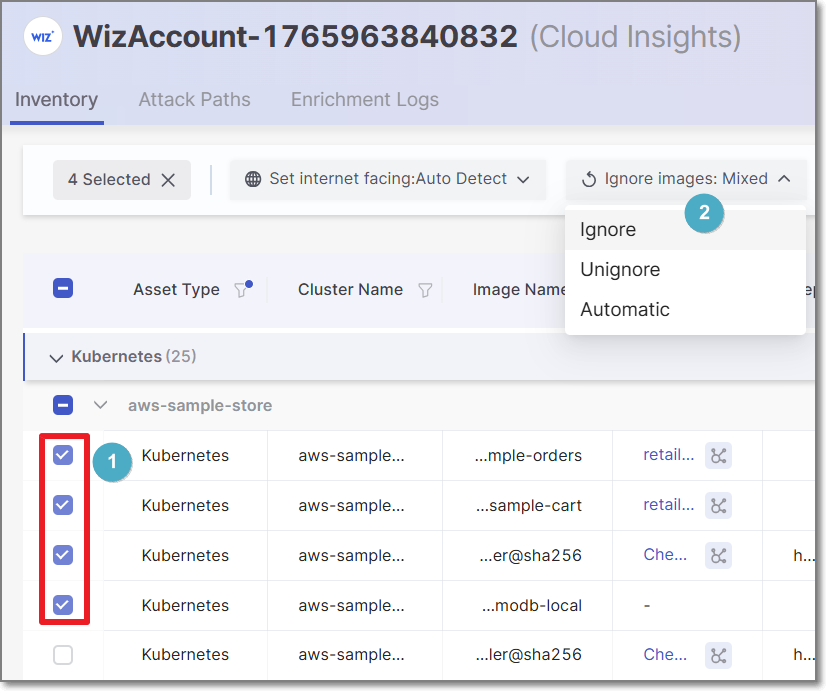
Task: Uncheck the sample-orders row checkbox
Action: pos(63,456)
